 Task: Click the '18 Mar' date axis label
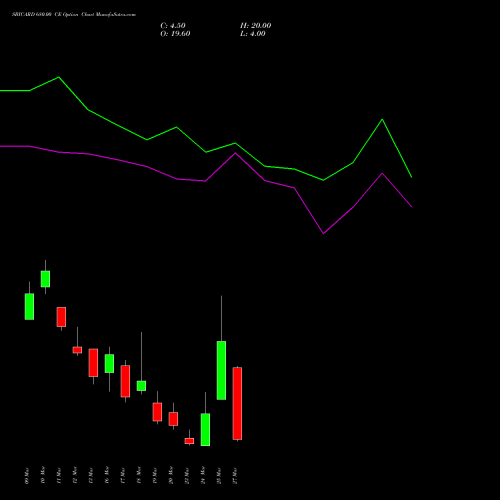coord(139,476)
